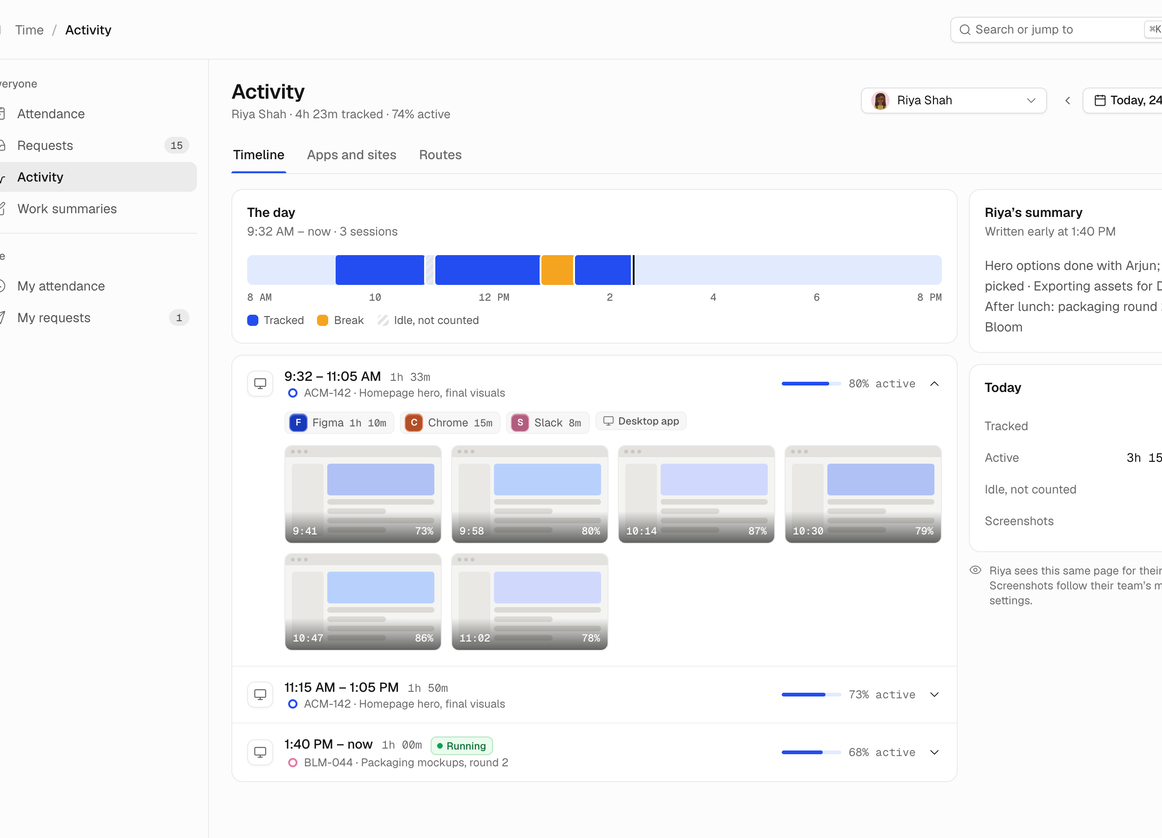Click the striped Idle legend swatch

pyautogui.click(x=382, y=320)
